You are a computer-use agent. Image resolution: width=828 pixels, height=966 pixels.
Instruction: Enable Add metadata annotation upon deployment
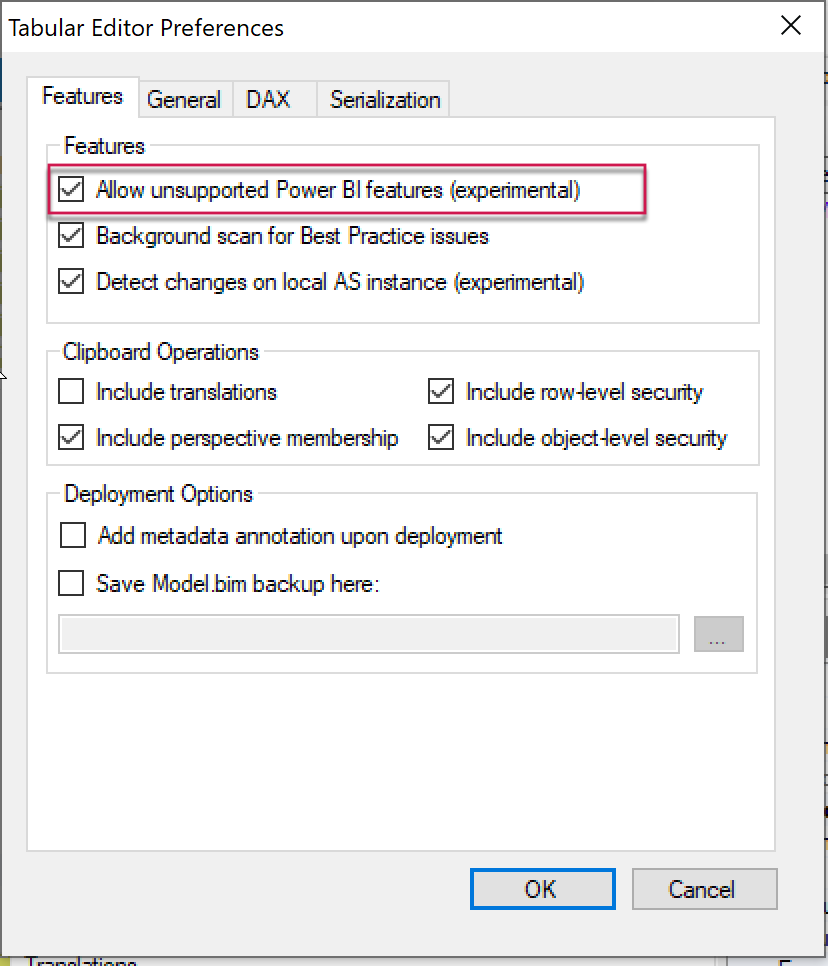click(73, 535)
